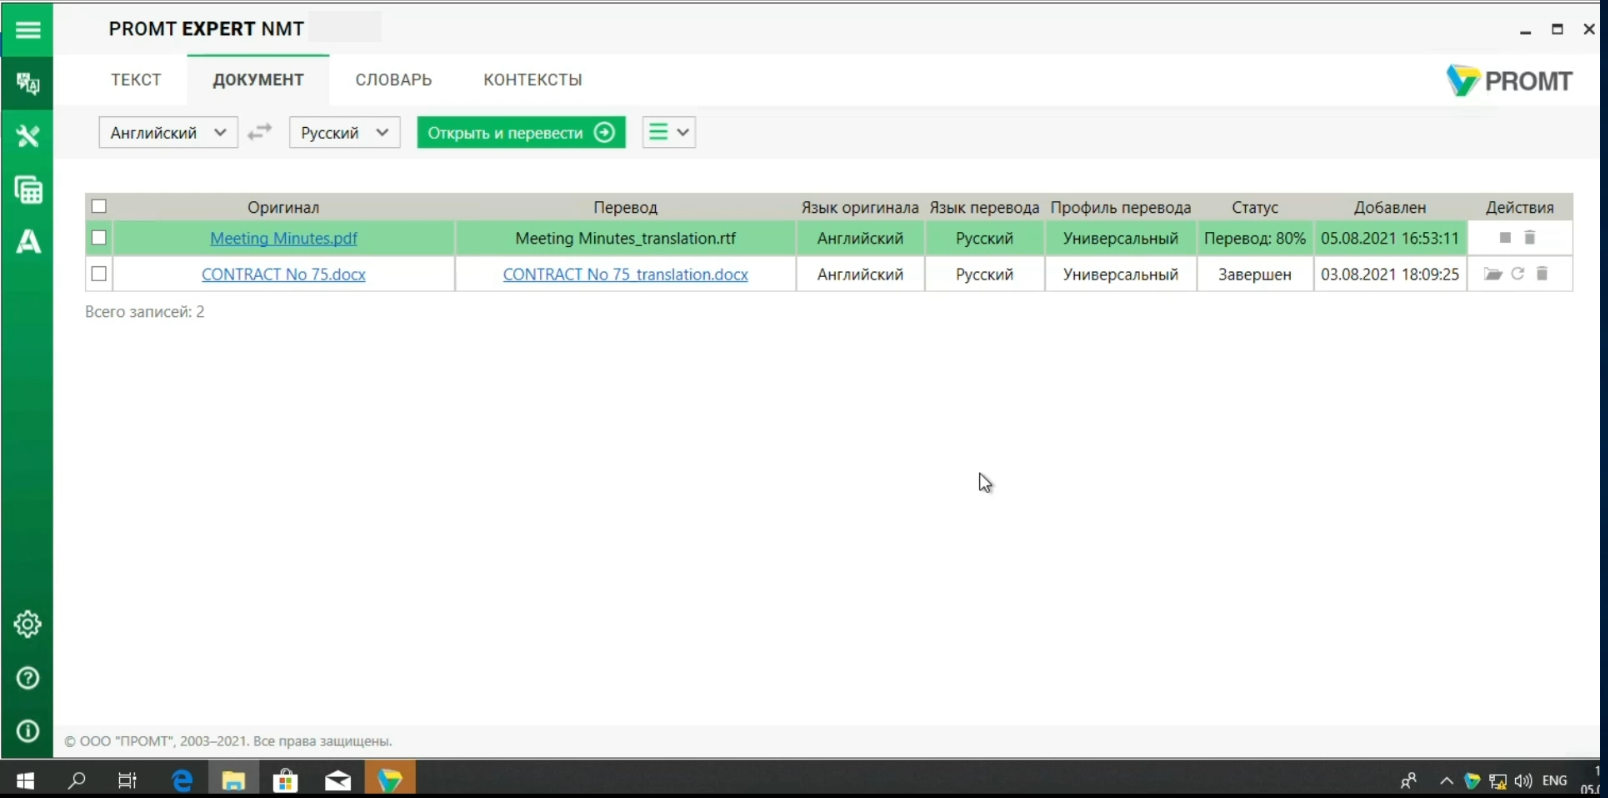Click the Язык перевода column header
The width and height of the screenshot is (1608, 798).
tap(985, 207)
